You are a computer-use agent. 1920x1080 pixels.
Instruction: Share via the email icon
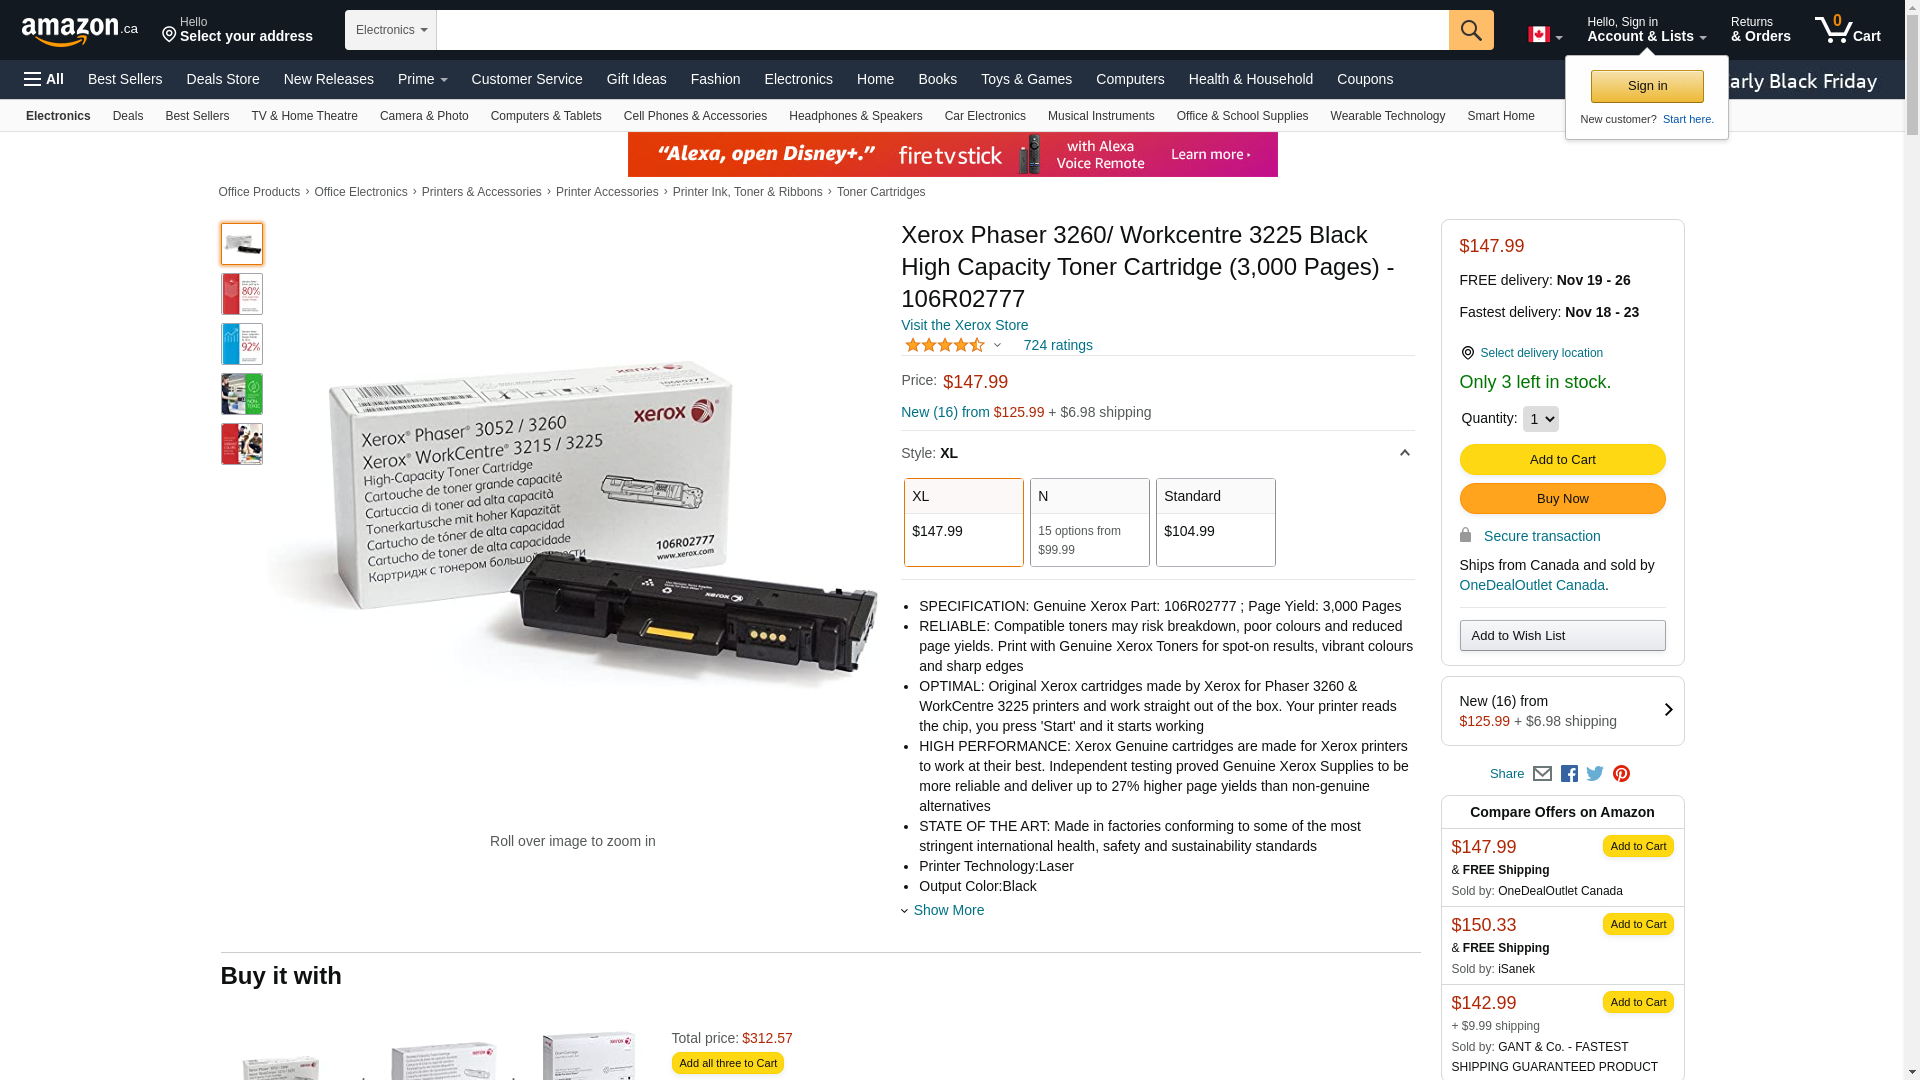click(x=1542, y=774)
